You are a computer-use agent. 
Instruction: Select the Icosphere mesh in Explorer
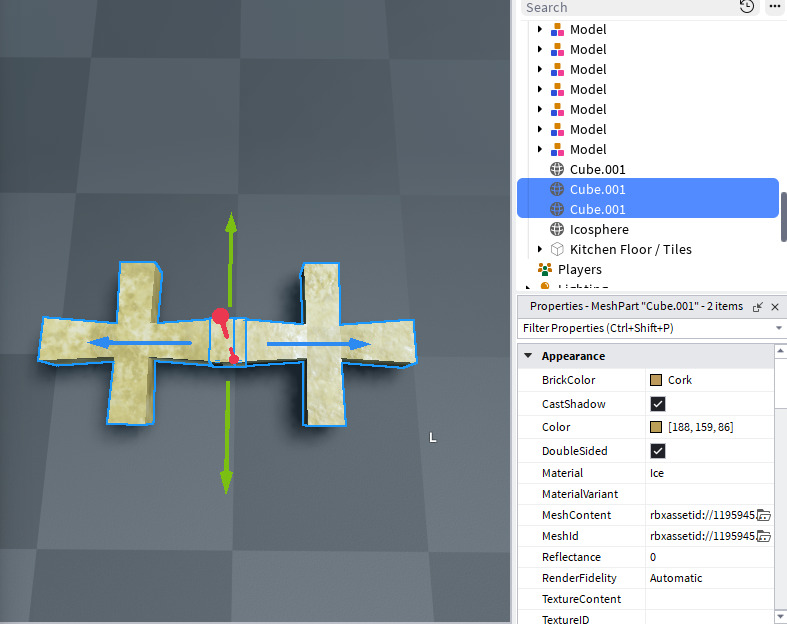tap(599, 229)
